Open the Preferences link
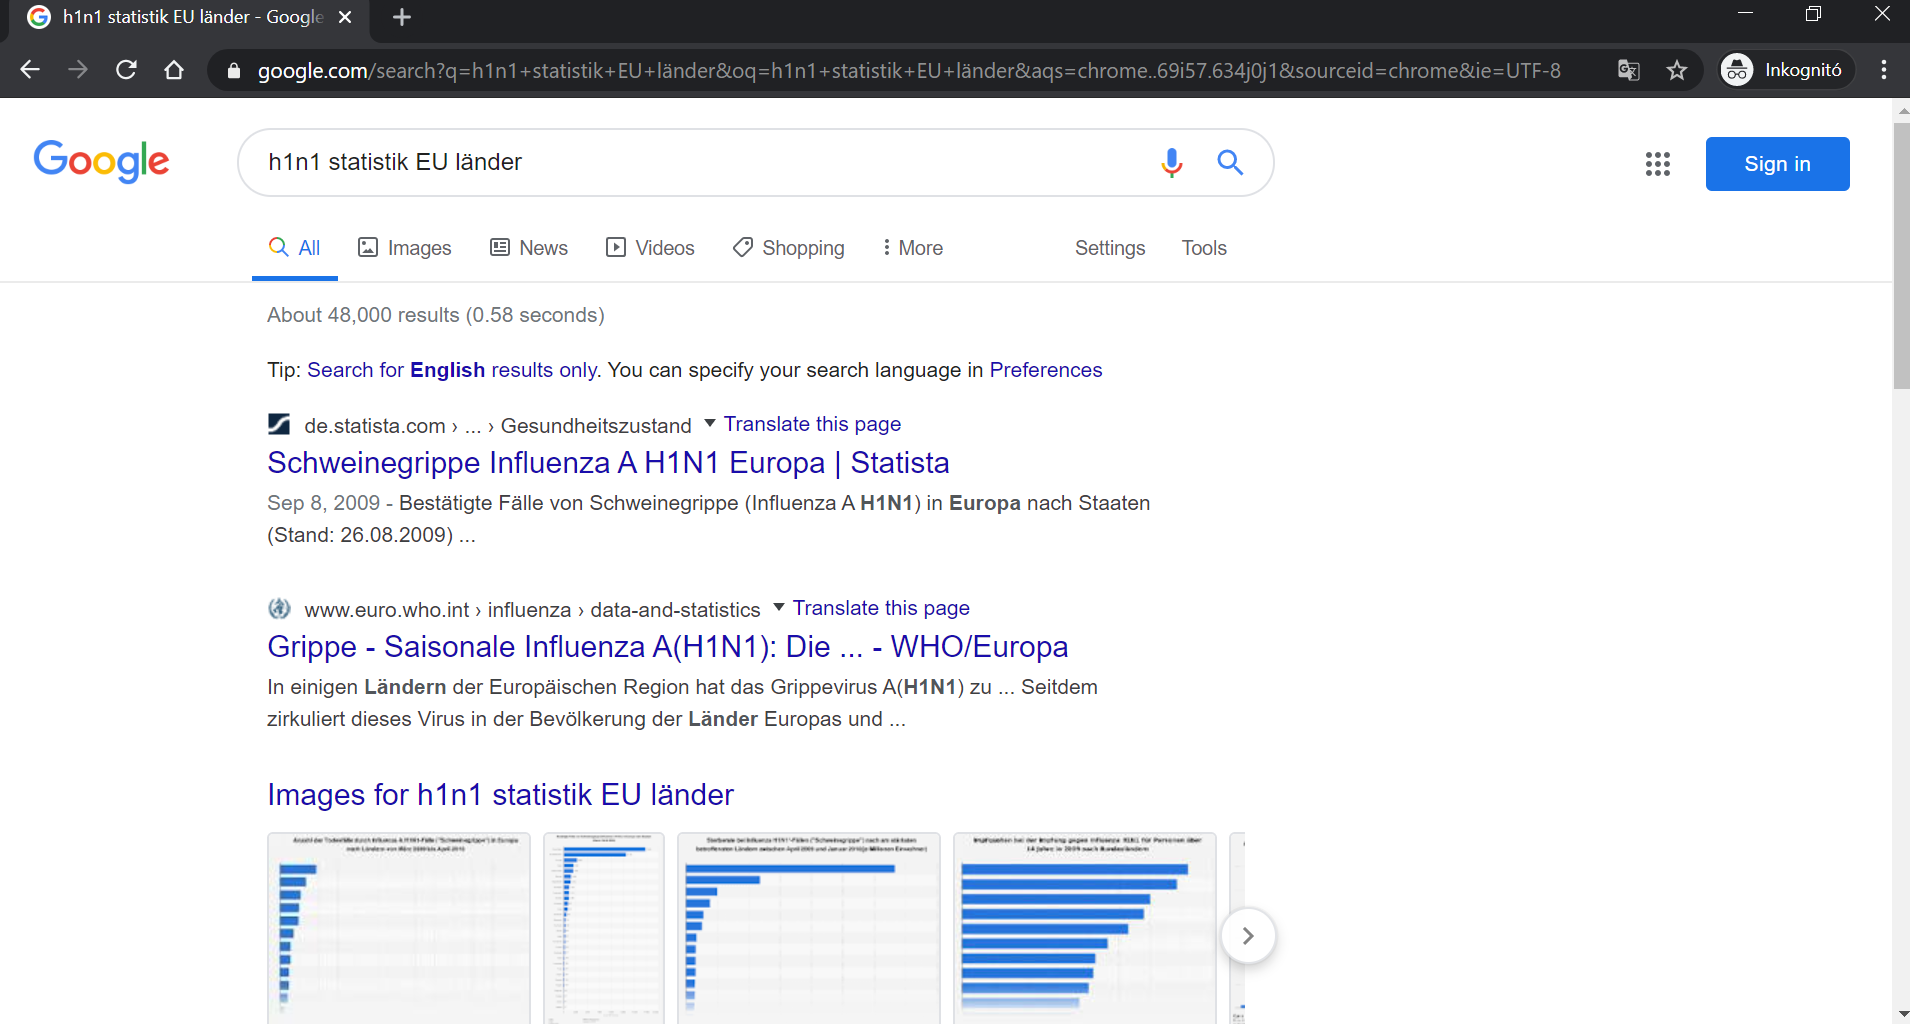The image size is (1910, 1024). 1046,370
